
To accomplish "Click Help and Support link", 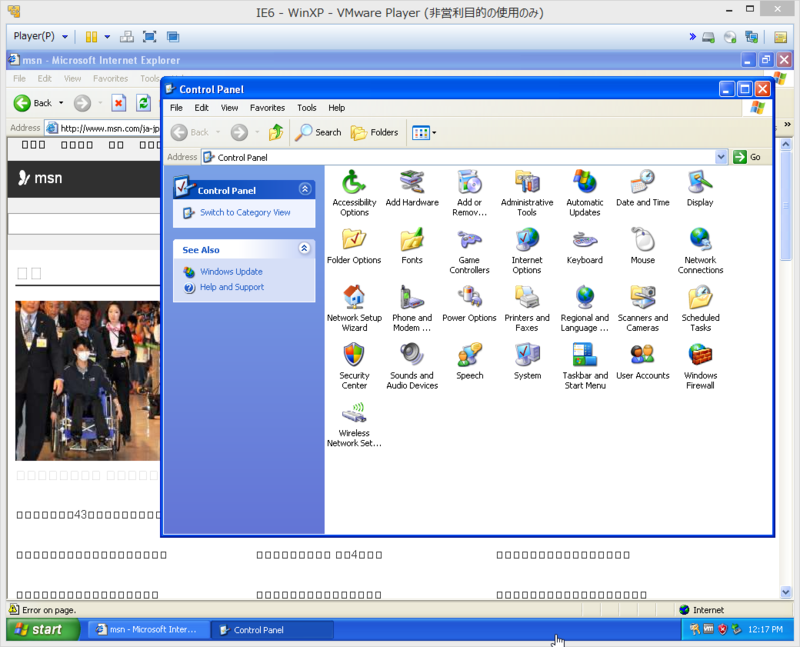I will 232,287.
